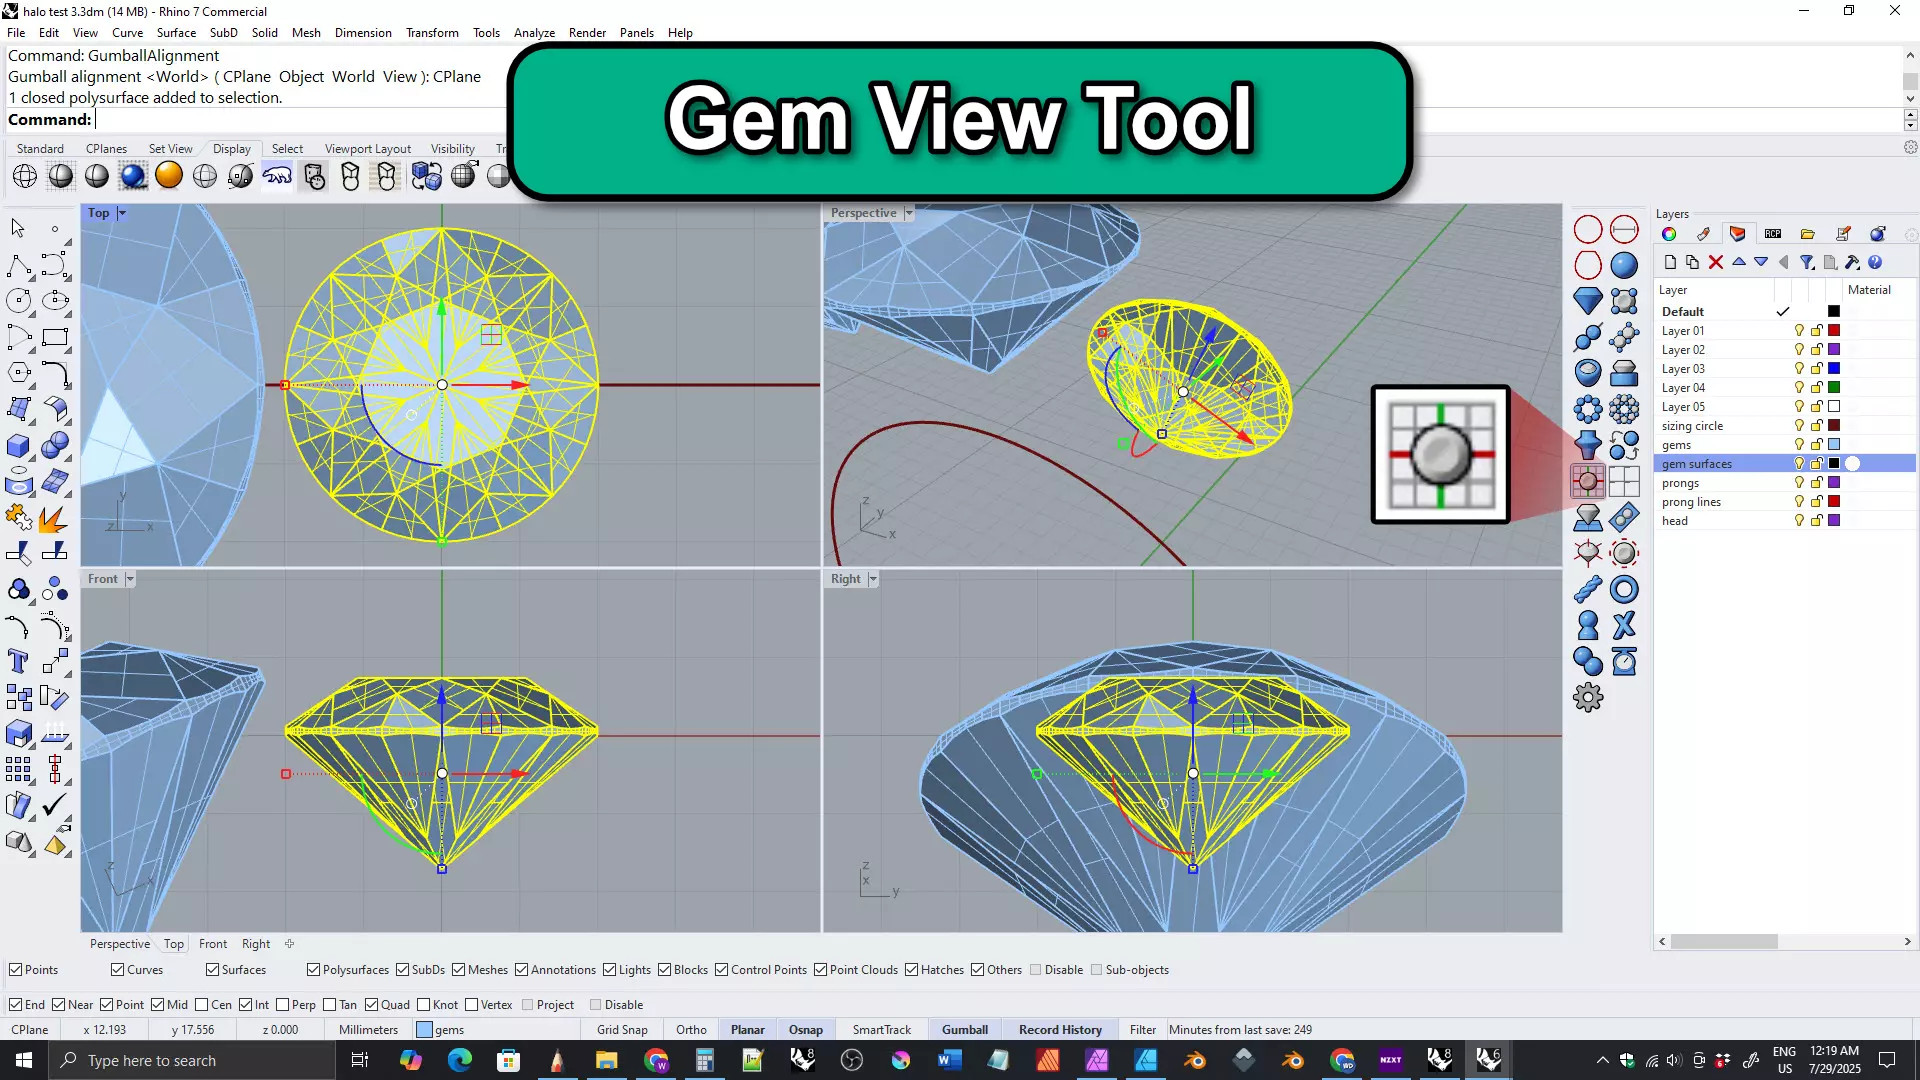The image size is (1920, 1080).
Task: Click the Layer 03 blue color swatch
Action: pos(1834,369)
